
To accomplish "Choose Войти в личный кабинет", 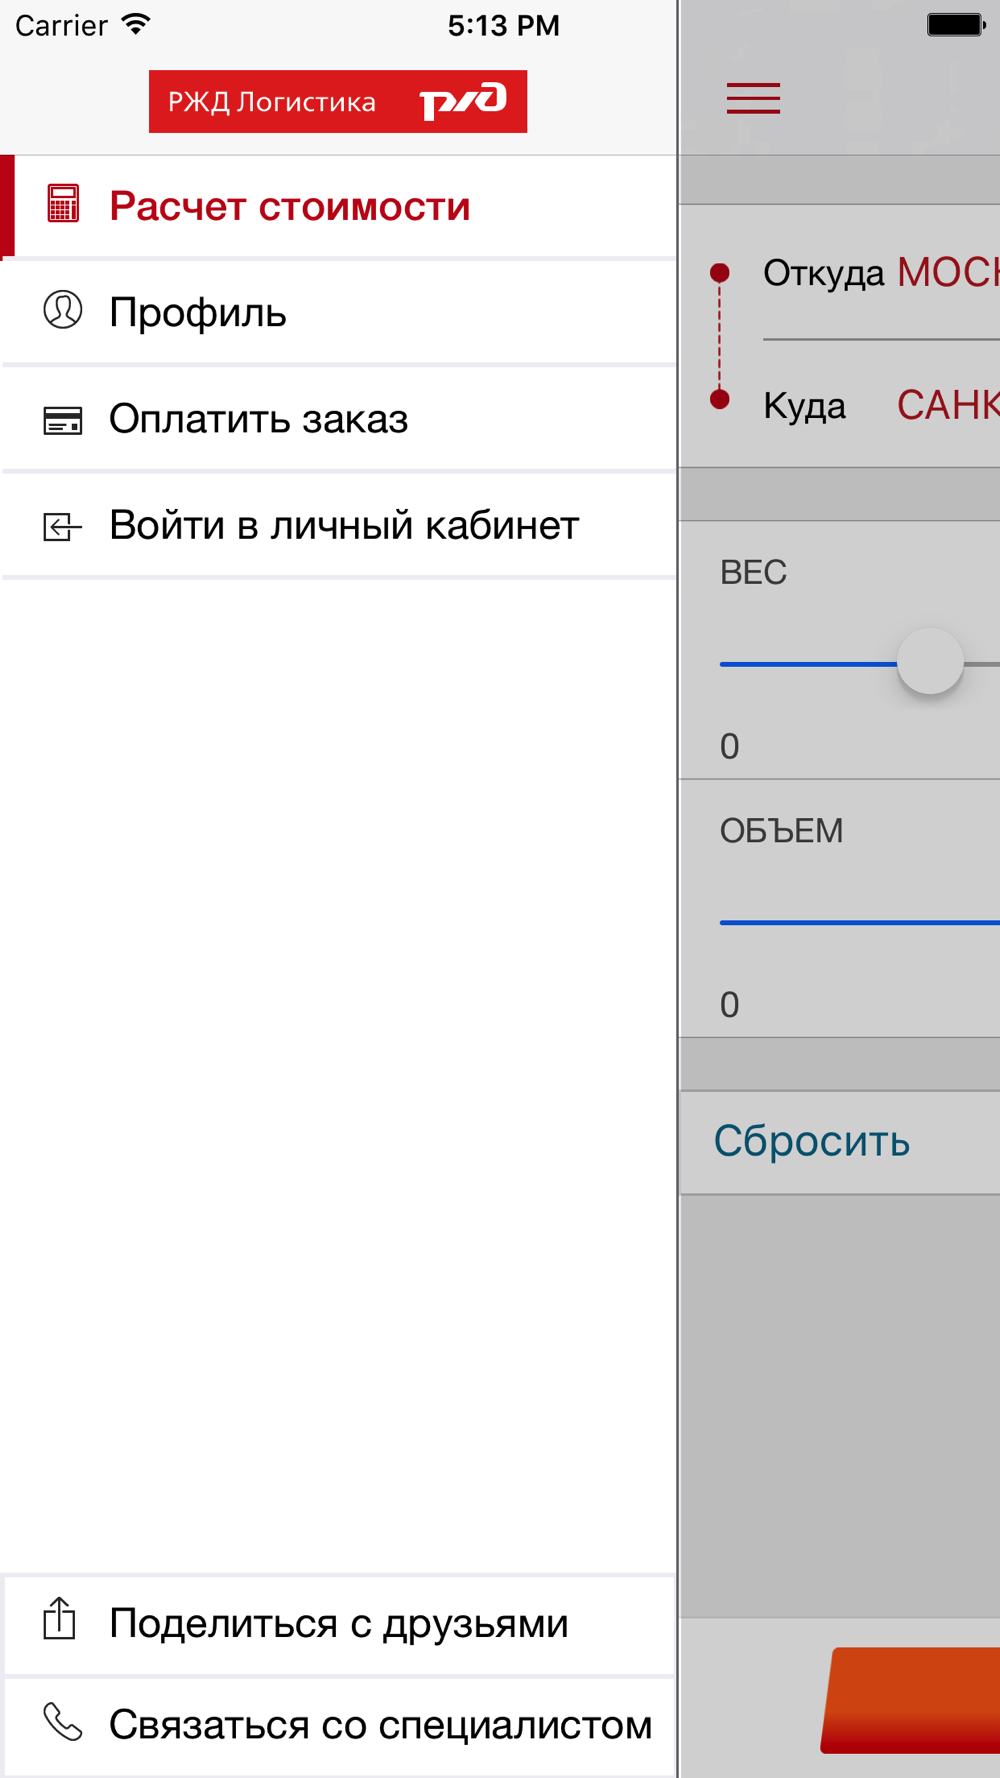I will click(339, 525).
